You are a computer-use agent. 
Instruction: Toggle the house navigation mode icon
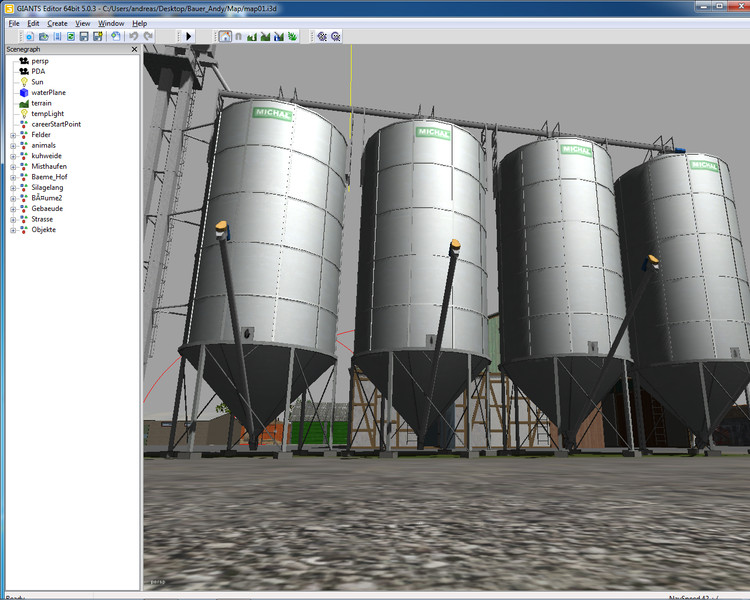point(225,36)
